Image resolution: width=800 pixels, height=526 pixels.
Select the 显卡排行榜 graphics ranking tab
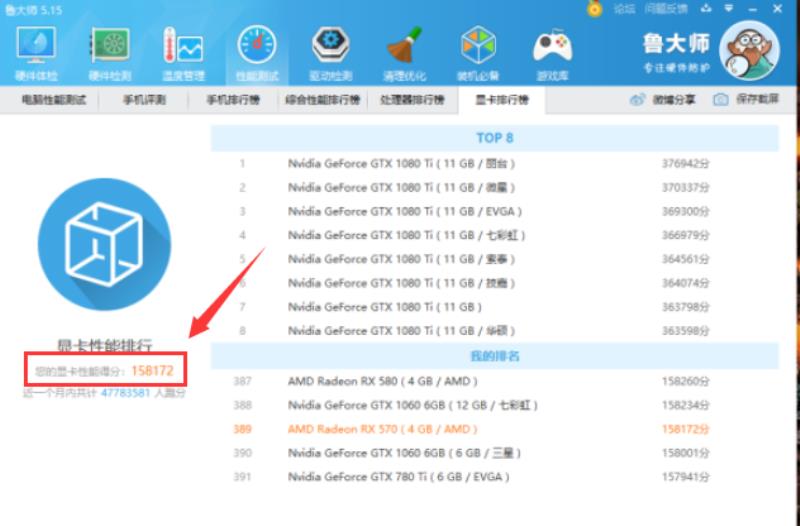[x=502, y=99]
